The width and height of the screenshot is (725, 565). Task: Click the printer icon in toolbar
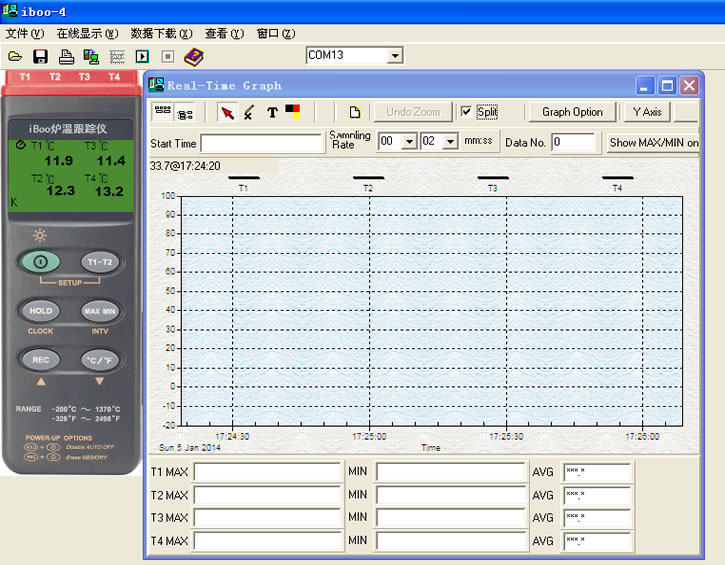[66, 56]
